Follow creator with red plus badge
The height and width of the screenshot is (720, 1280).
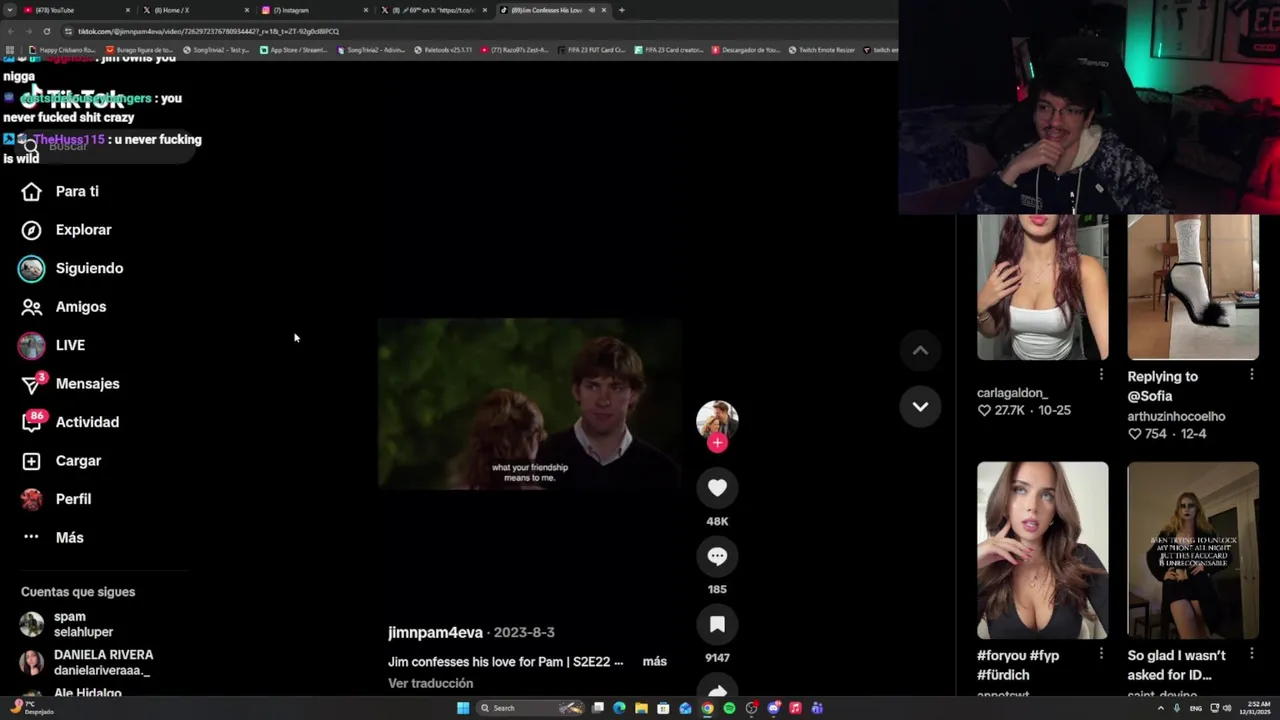[x=717, y=443]
